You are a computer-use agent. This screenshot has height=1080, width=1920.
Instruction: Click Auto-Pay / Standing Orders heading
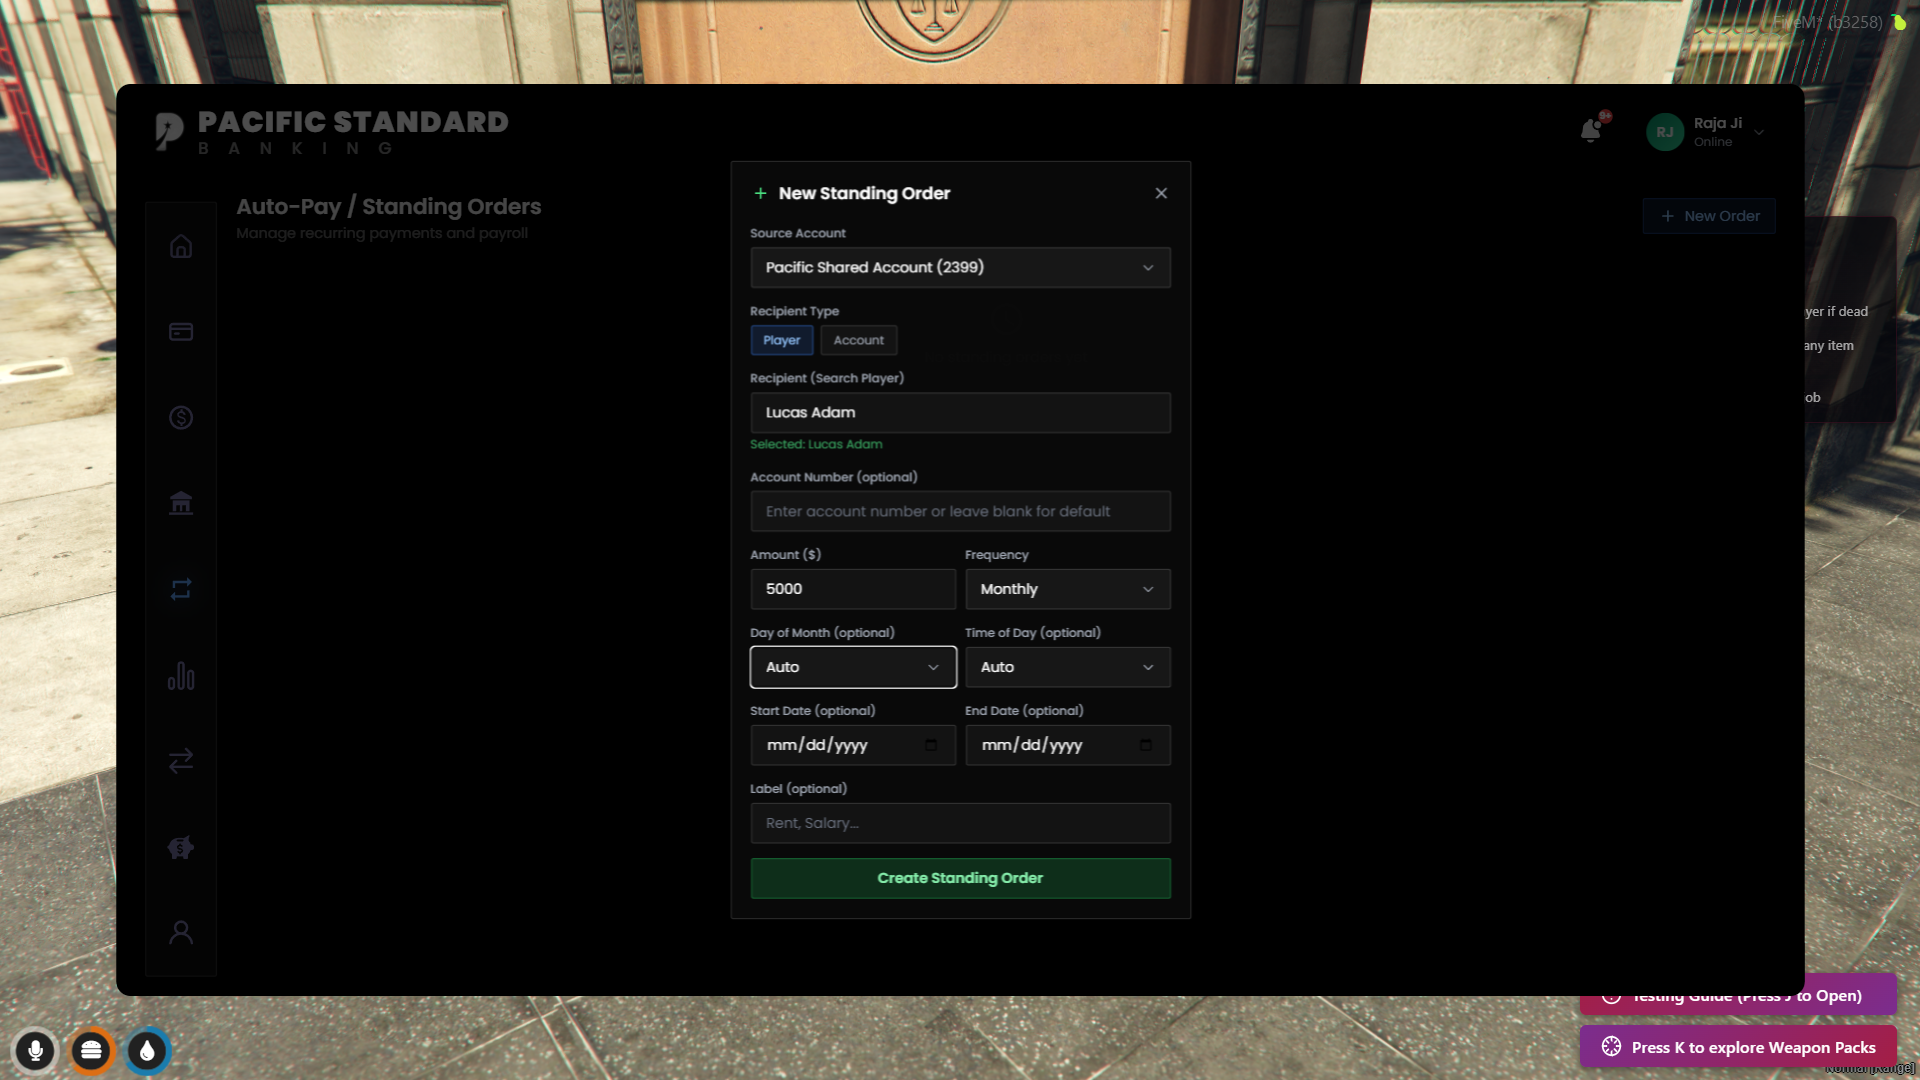point(388,206)
